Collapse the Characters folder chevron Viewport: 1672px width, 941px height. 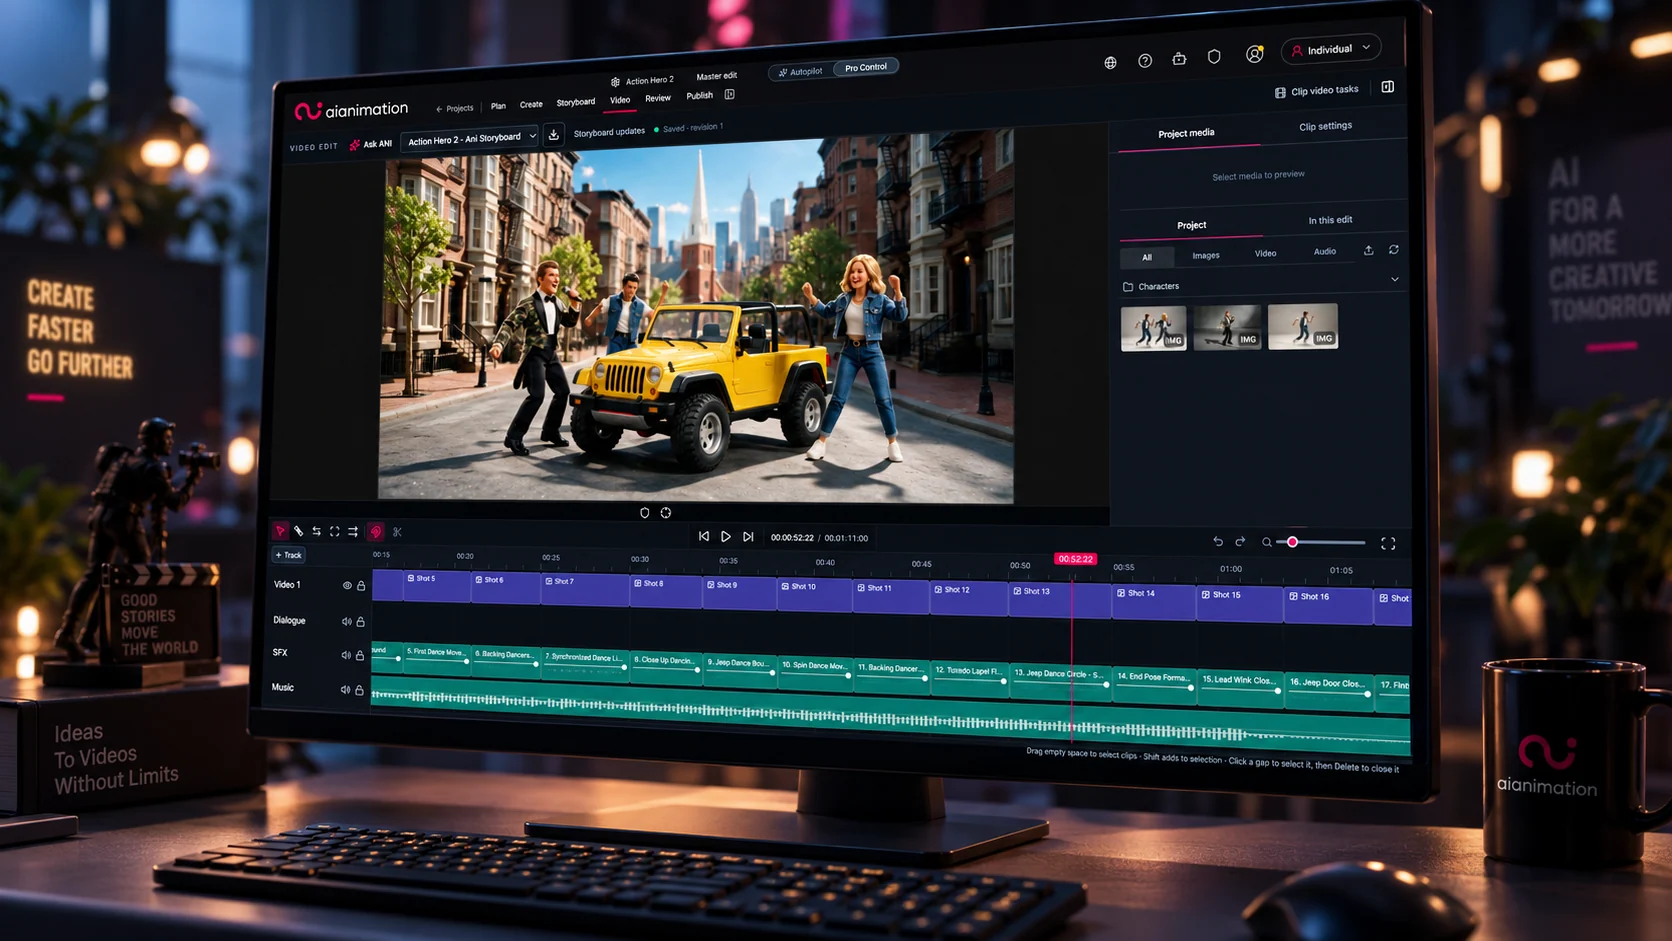1395,279
